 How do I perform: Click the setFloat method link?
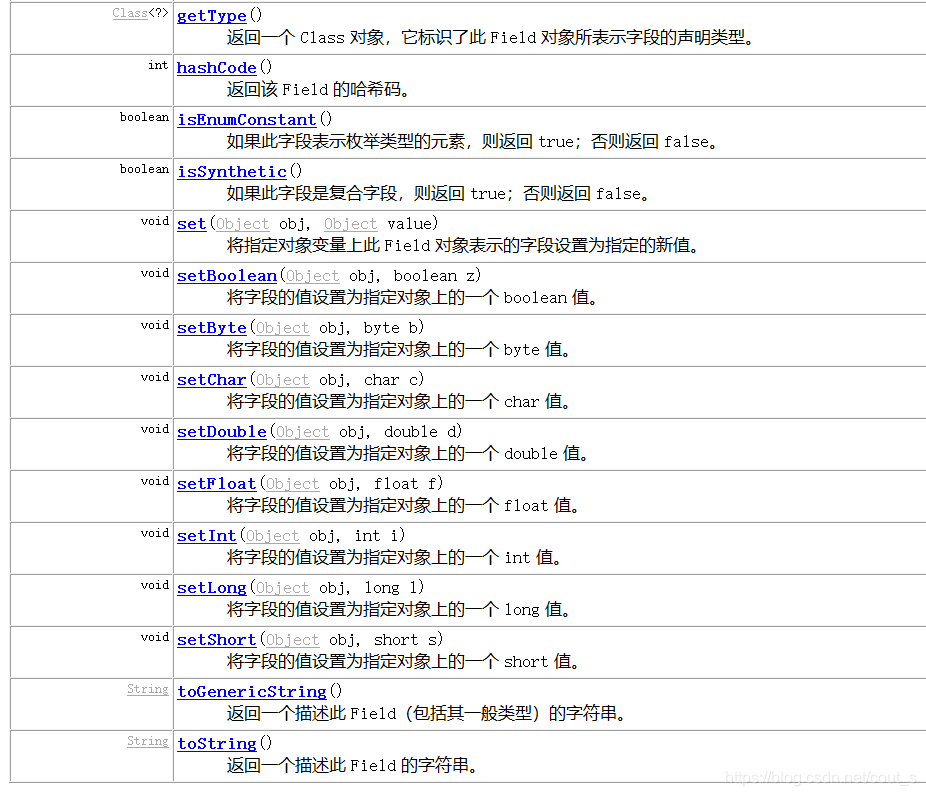click(216, 483)
